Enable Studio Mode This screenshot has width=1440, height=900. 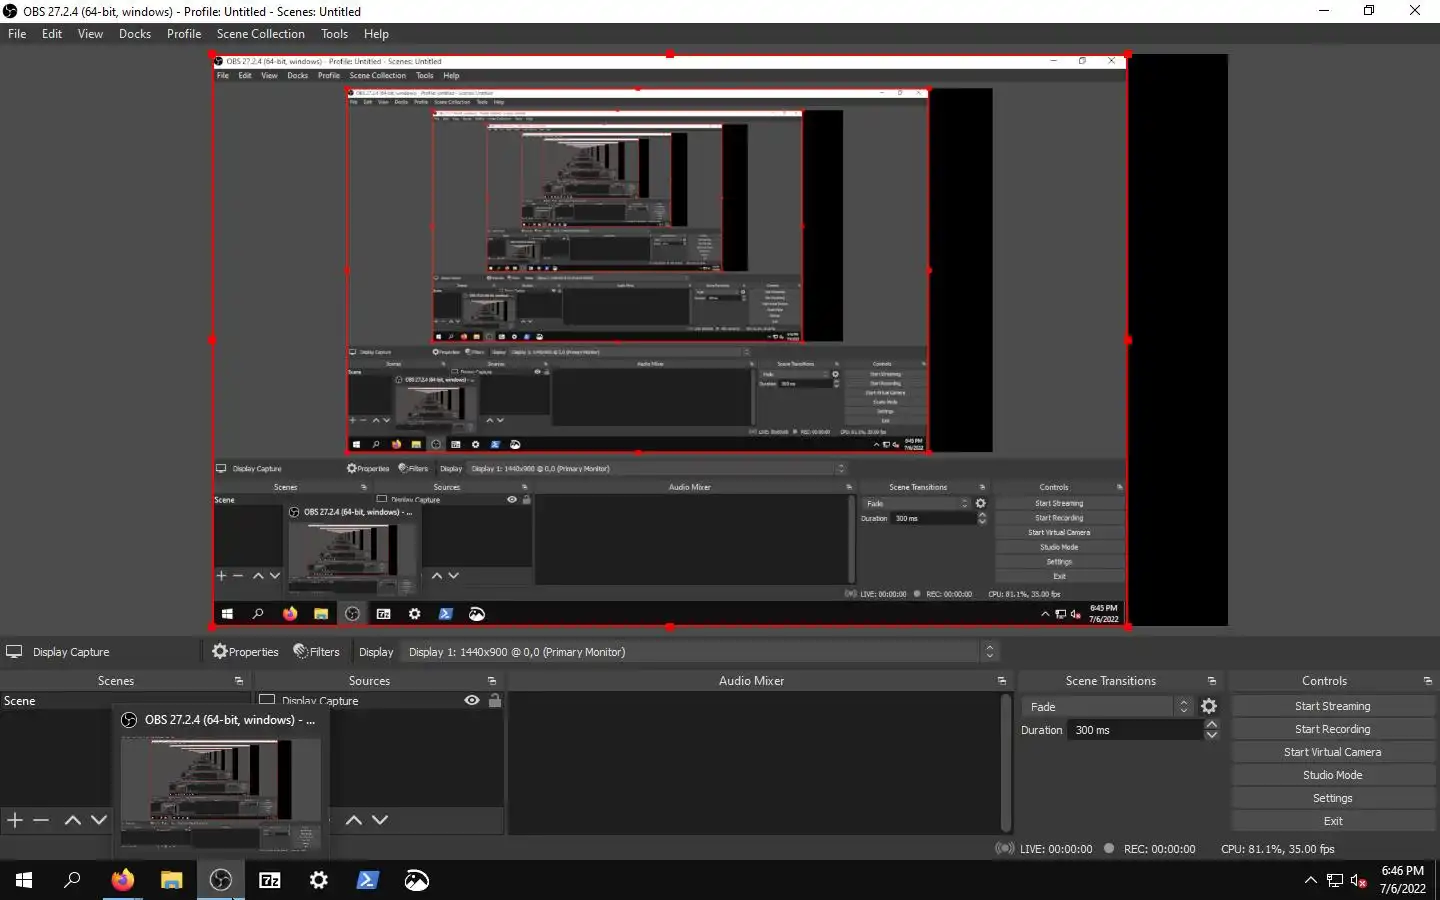click(x=1333, y=775)
